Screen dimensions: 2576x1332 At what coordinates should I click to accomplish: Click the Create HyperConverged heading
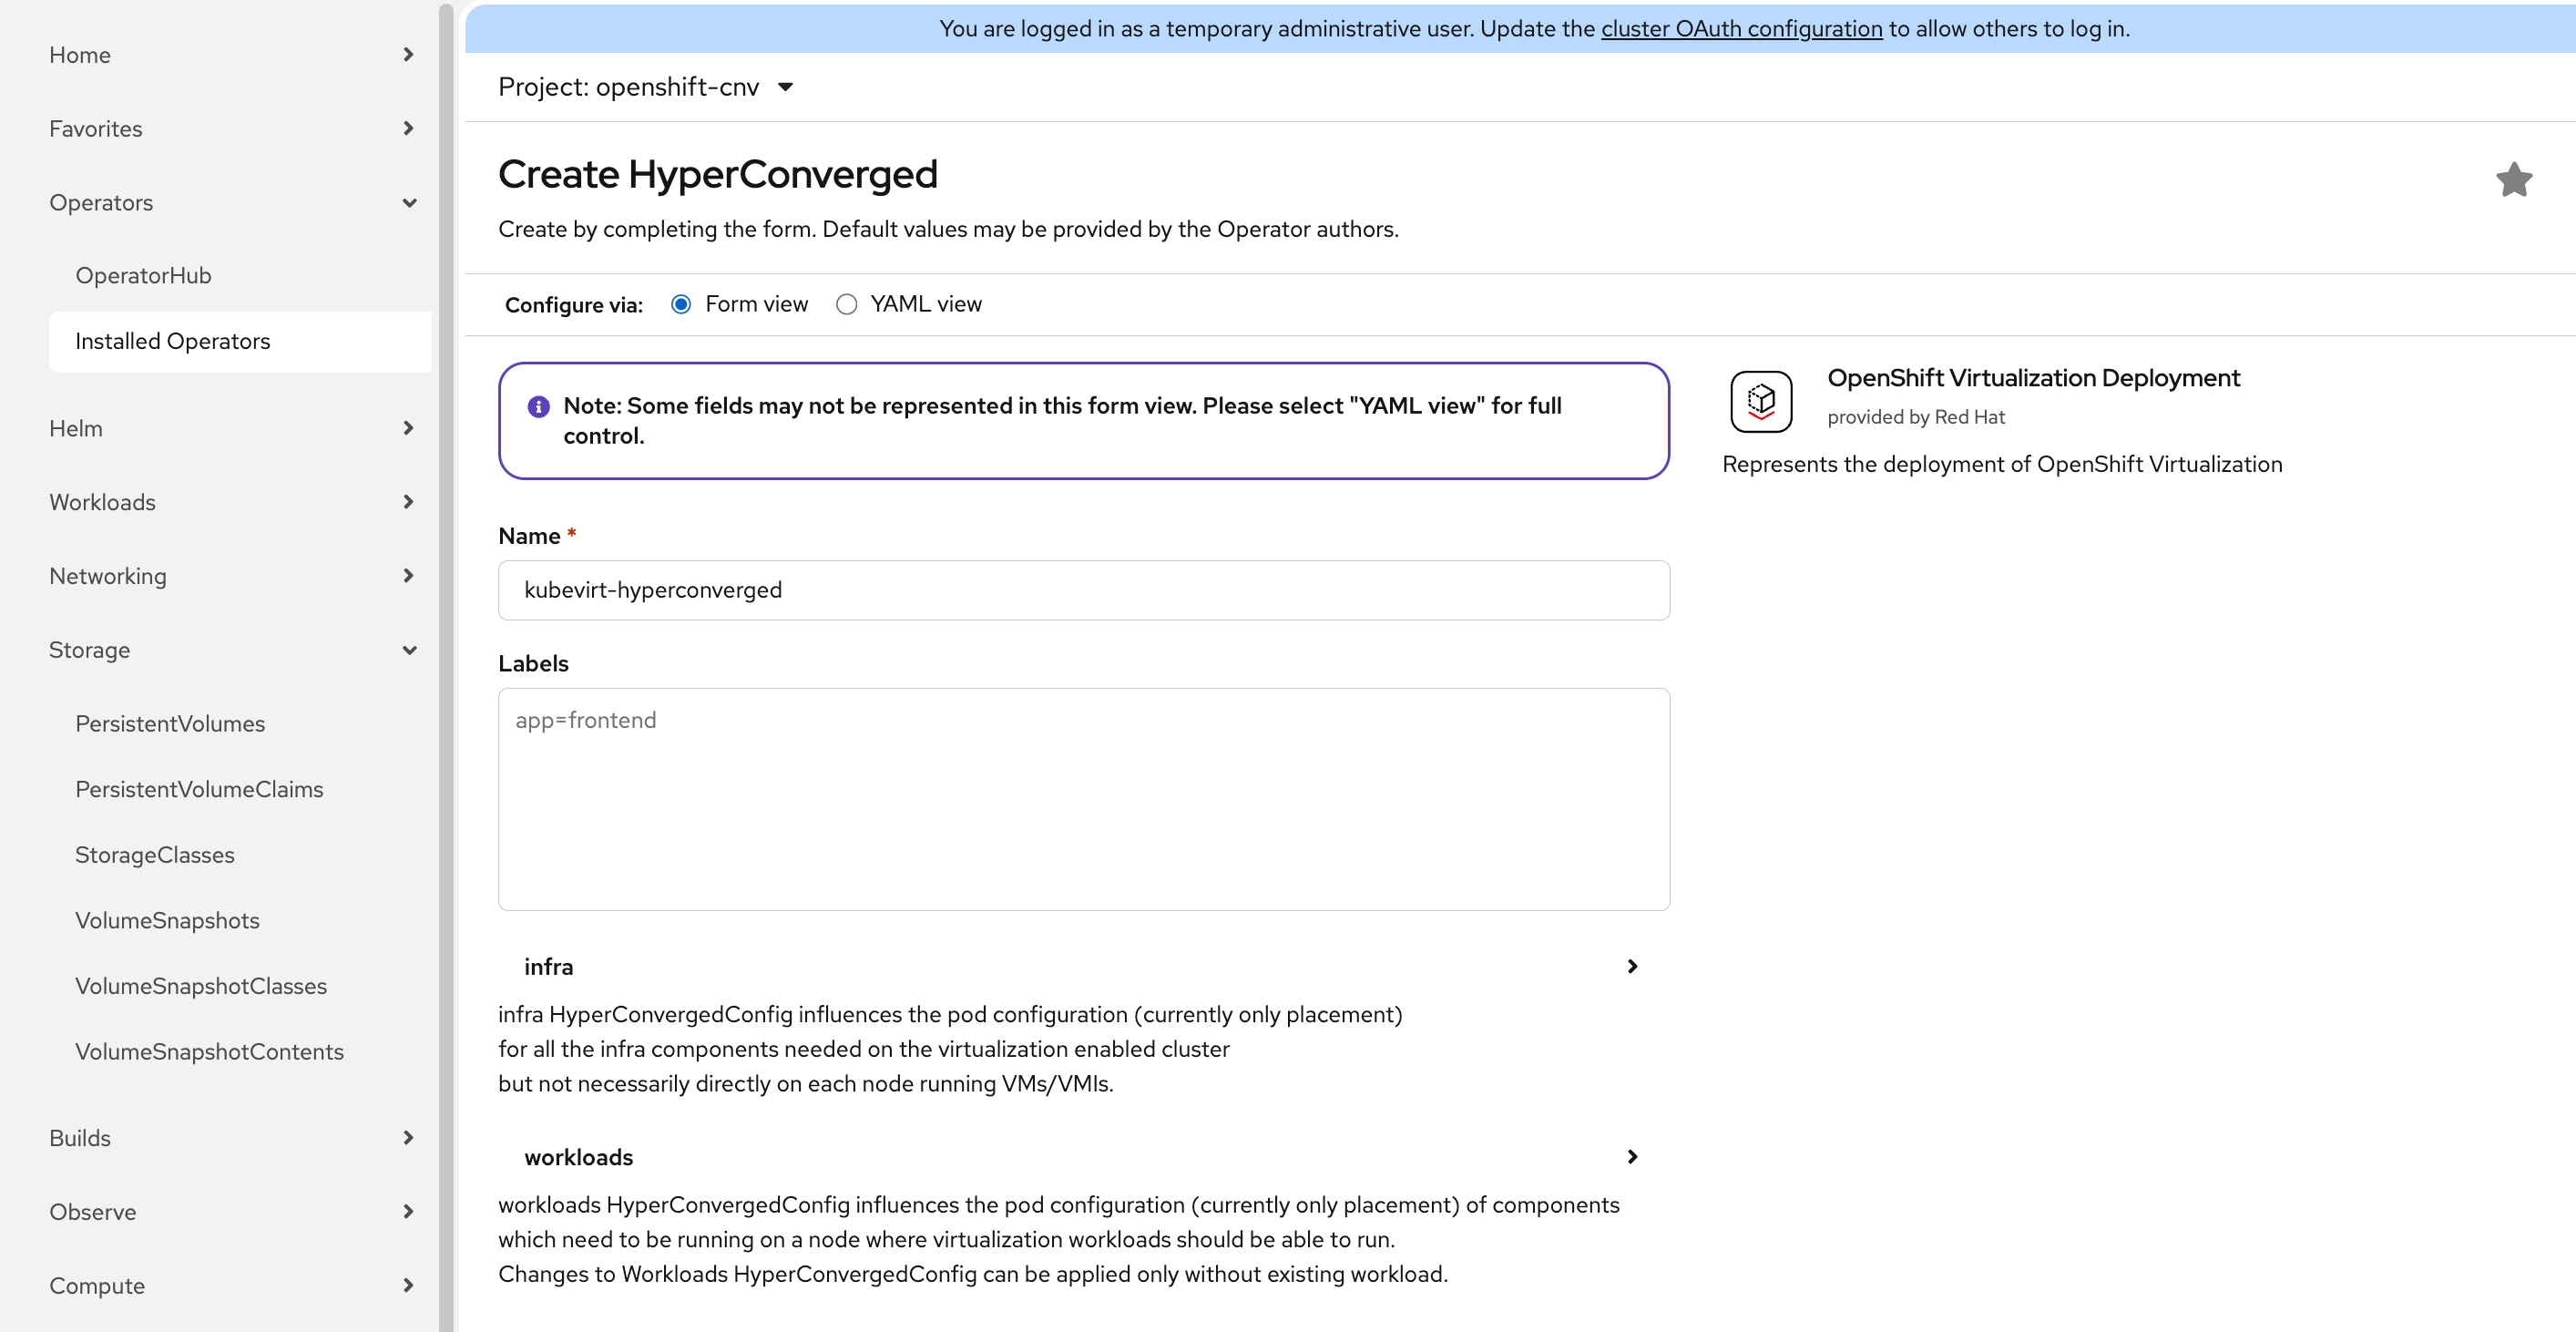click(718, 174)
